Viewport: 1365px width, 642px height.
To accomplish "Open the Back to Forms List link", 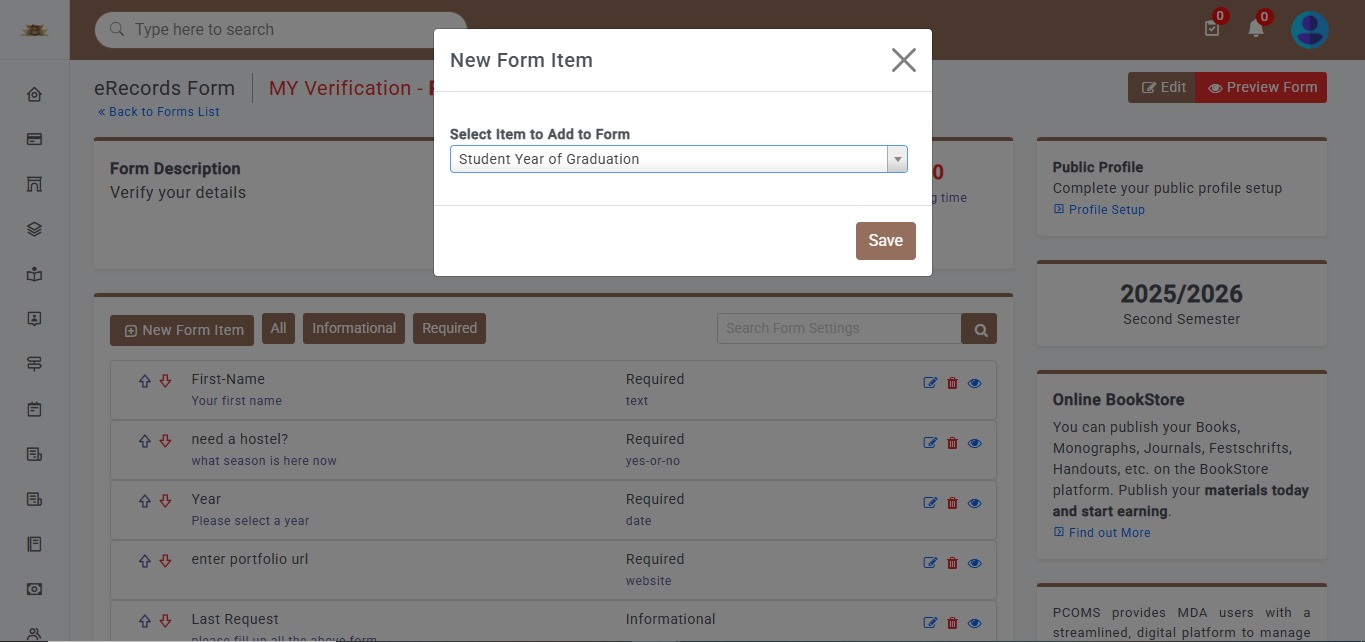I will (159, 112).
